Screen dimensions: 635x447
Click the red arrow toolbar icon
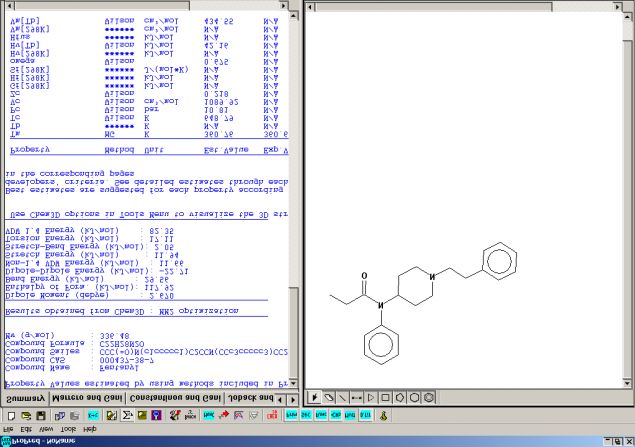(224, 415)
